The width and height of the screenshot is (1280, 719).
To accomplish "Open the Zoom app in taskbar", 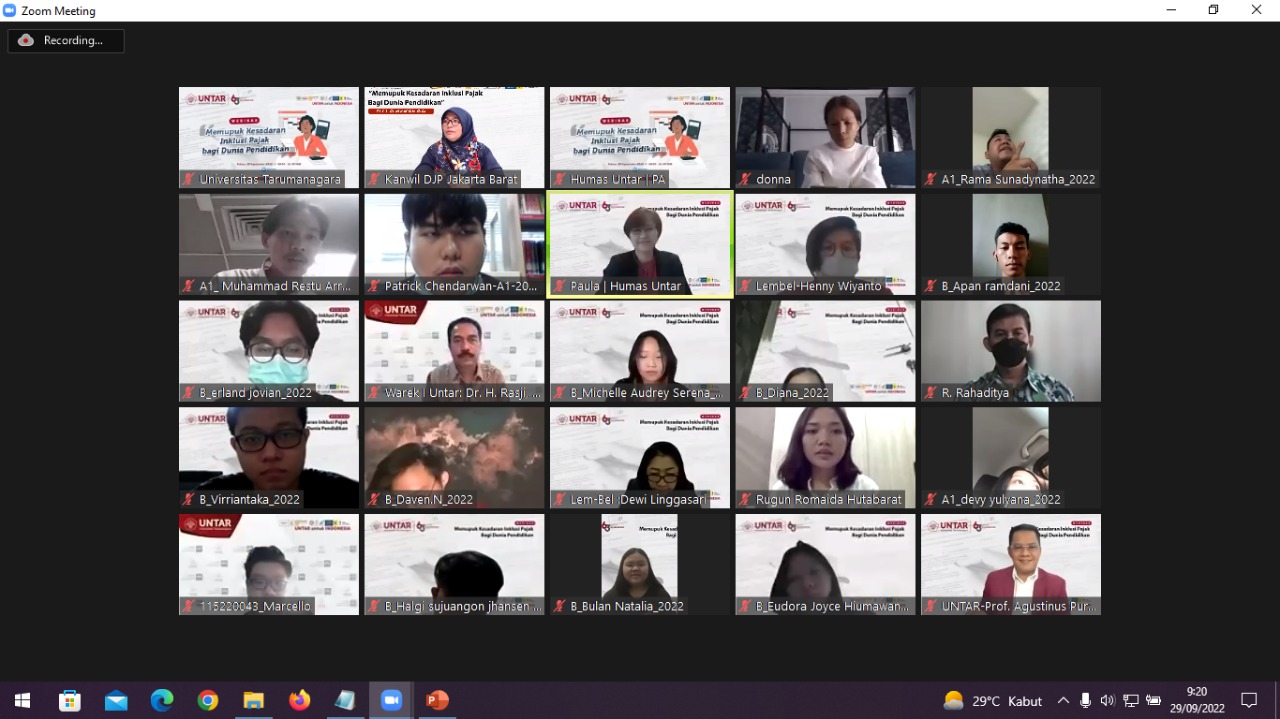I will pyautogui.click(x=391, y=700).
